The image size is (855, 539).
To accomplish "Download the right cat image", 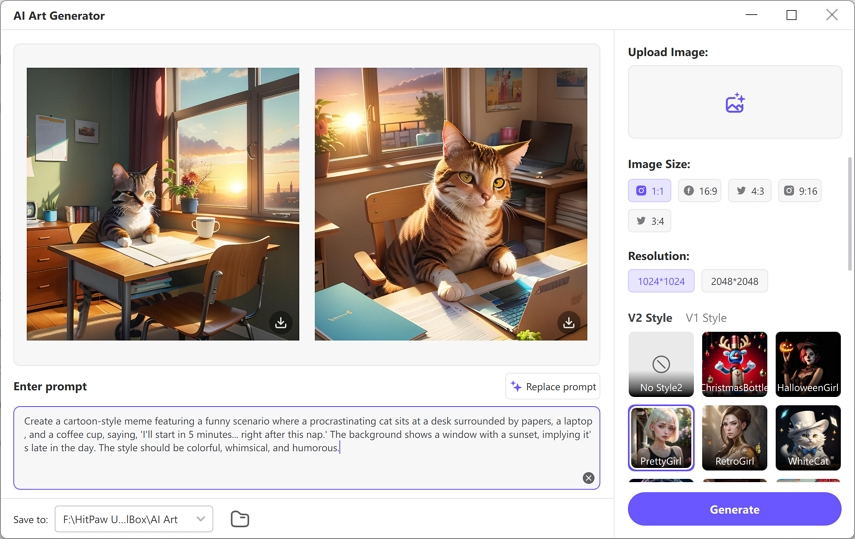I will [569, 322].
